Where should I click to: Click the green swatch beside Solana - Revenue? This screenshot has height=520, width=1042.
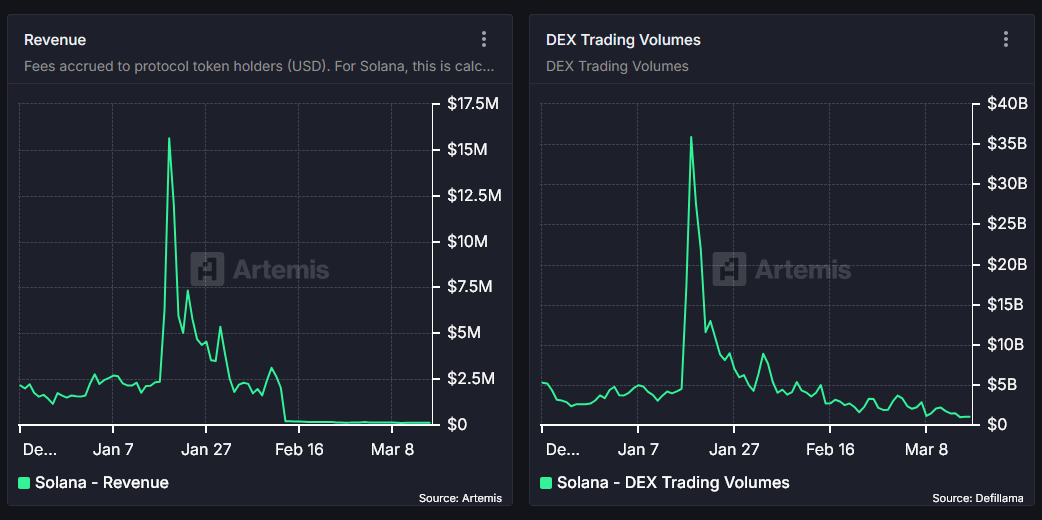pyautogui.click(x=25, y=483)
